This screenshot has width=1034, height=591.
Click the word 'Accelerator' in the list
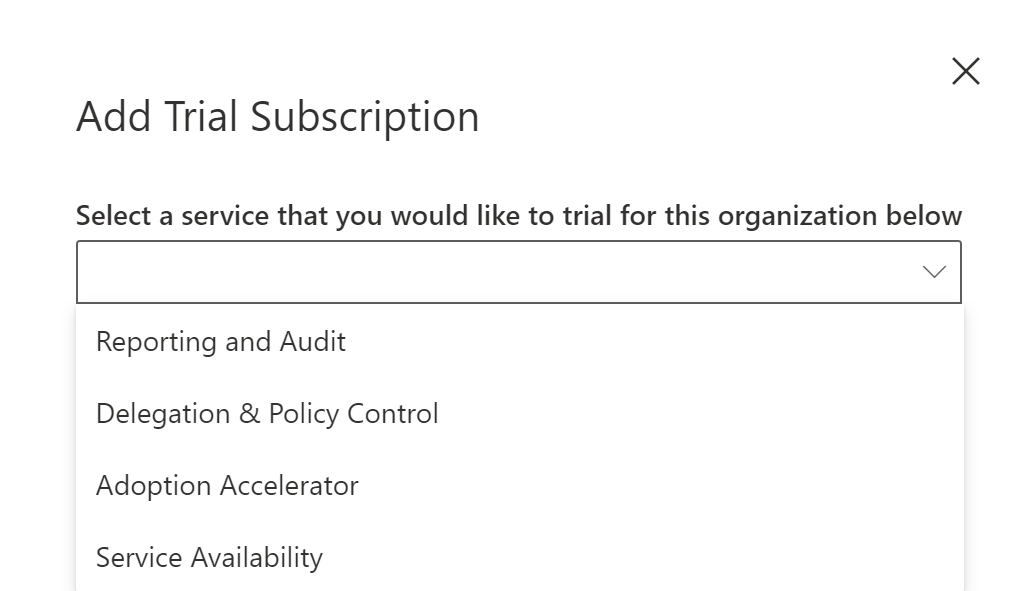click(x=289, y=486)
